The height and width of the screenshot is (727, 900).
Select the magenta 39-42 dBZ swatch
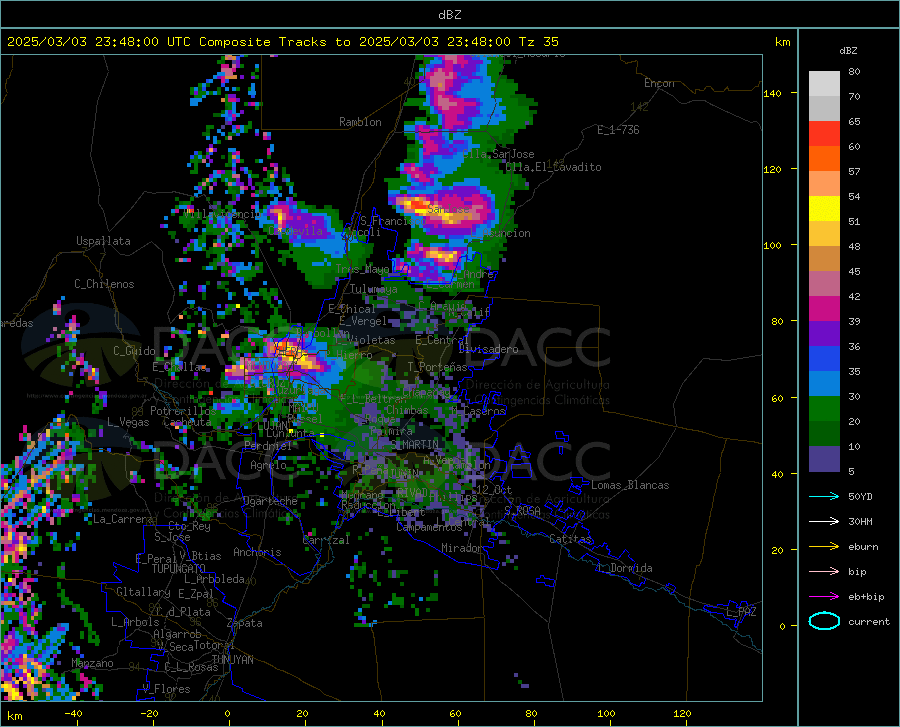824,309
